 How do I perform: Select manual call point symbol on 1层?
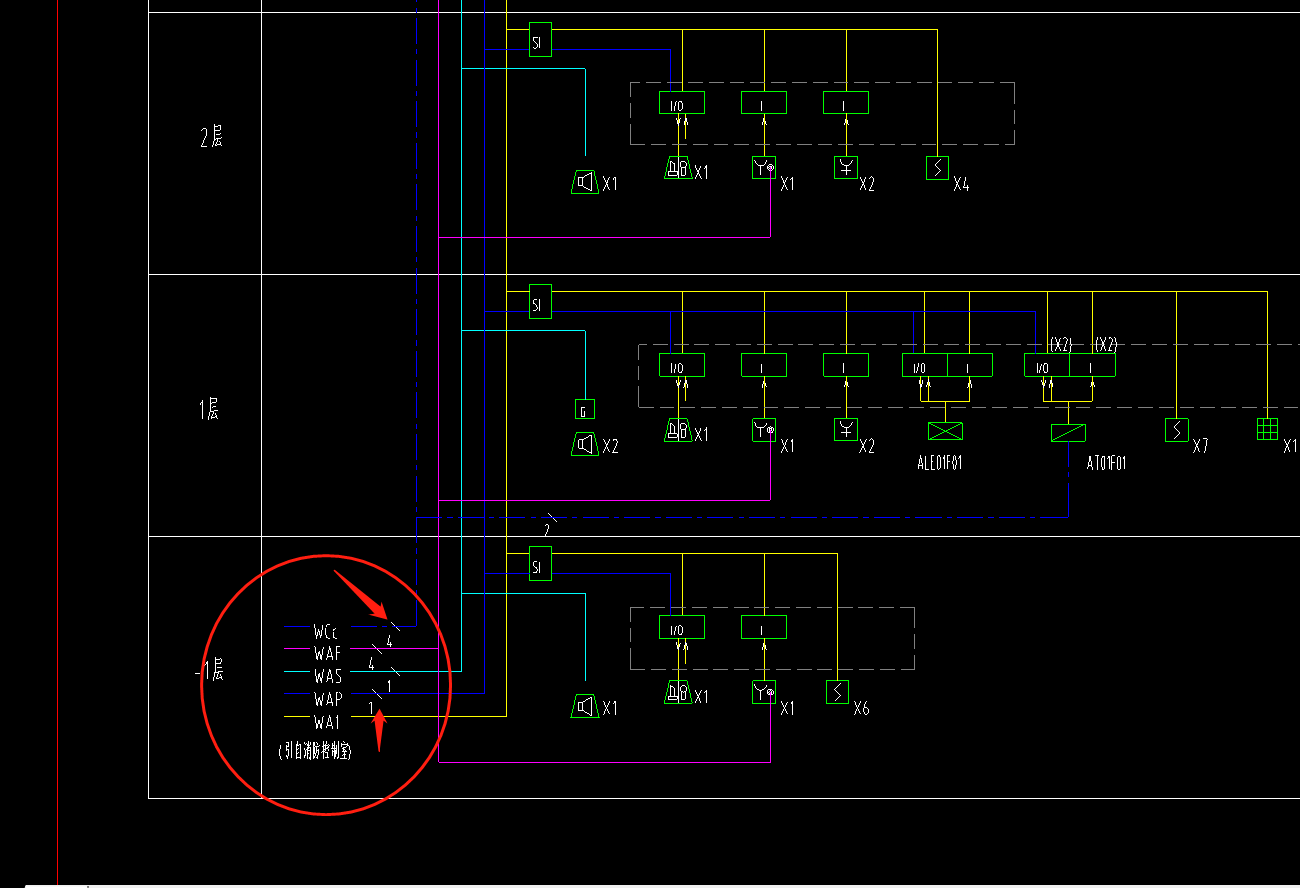(x=678, y=430)
